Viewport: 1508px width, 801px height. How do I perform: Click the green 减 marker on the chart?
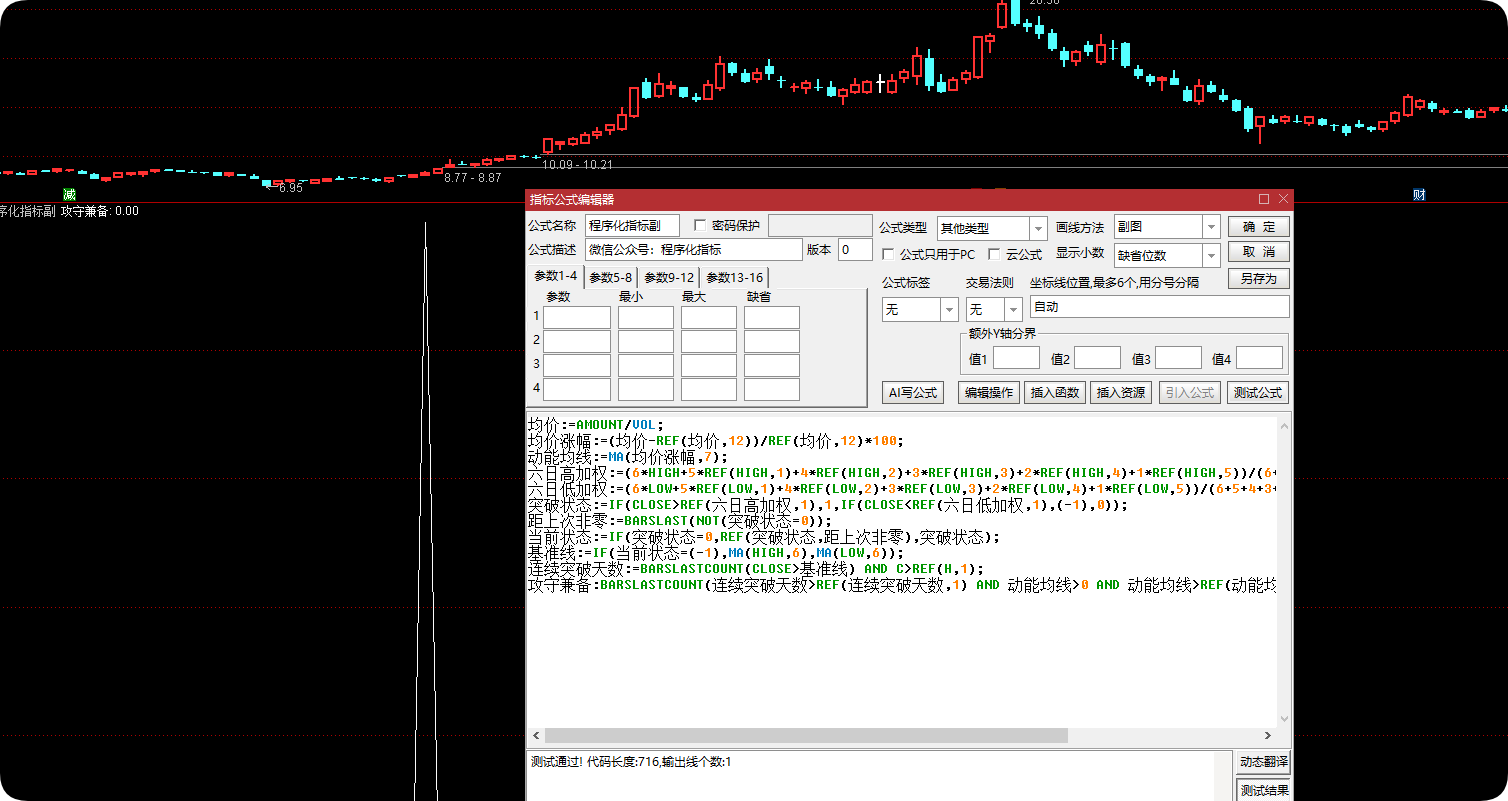click(x=69, y=194)
